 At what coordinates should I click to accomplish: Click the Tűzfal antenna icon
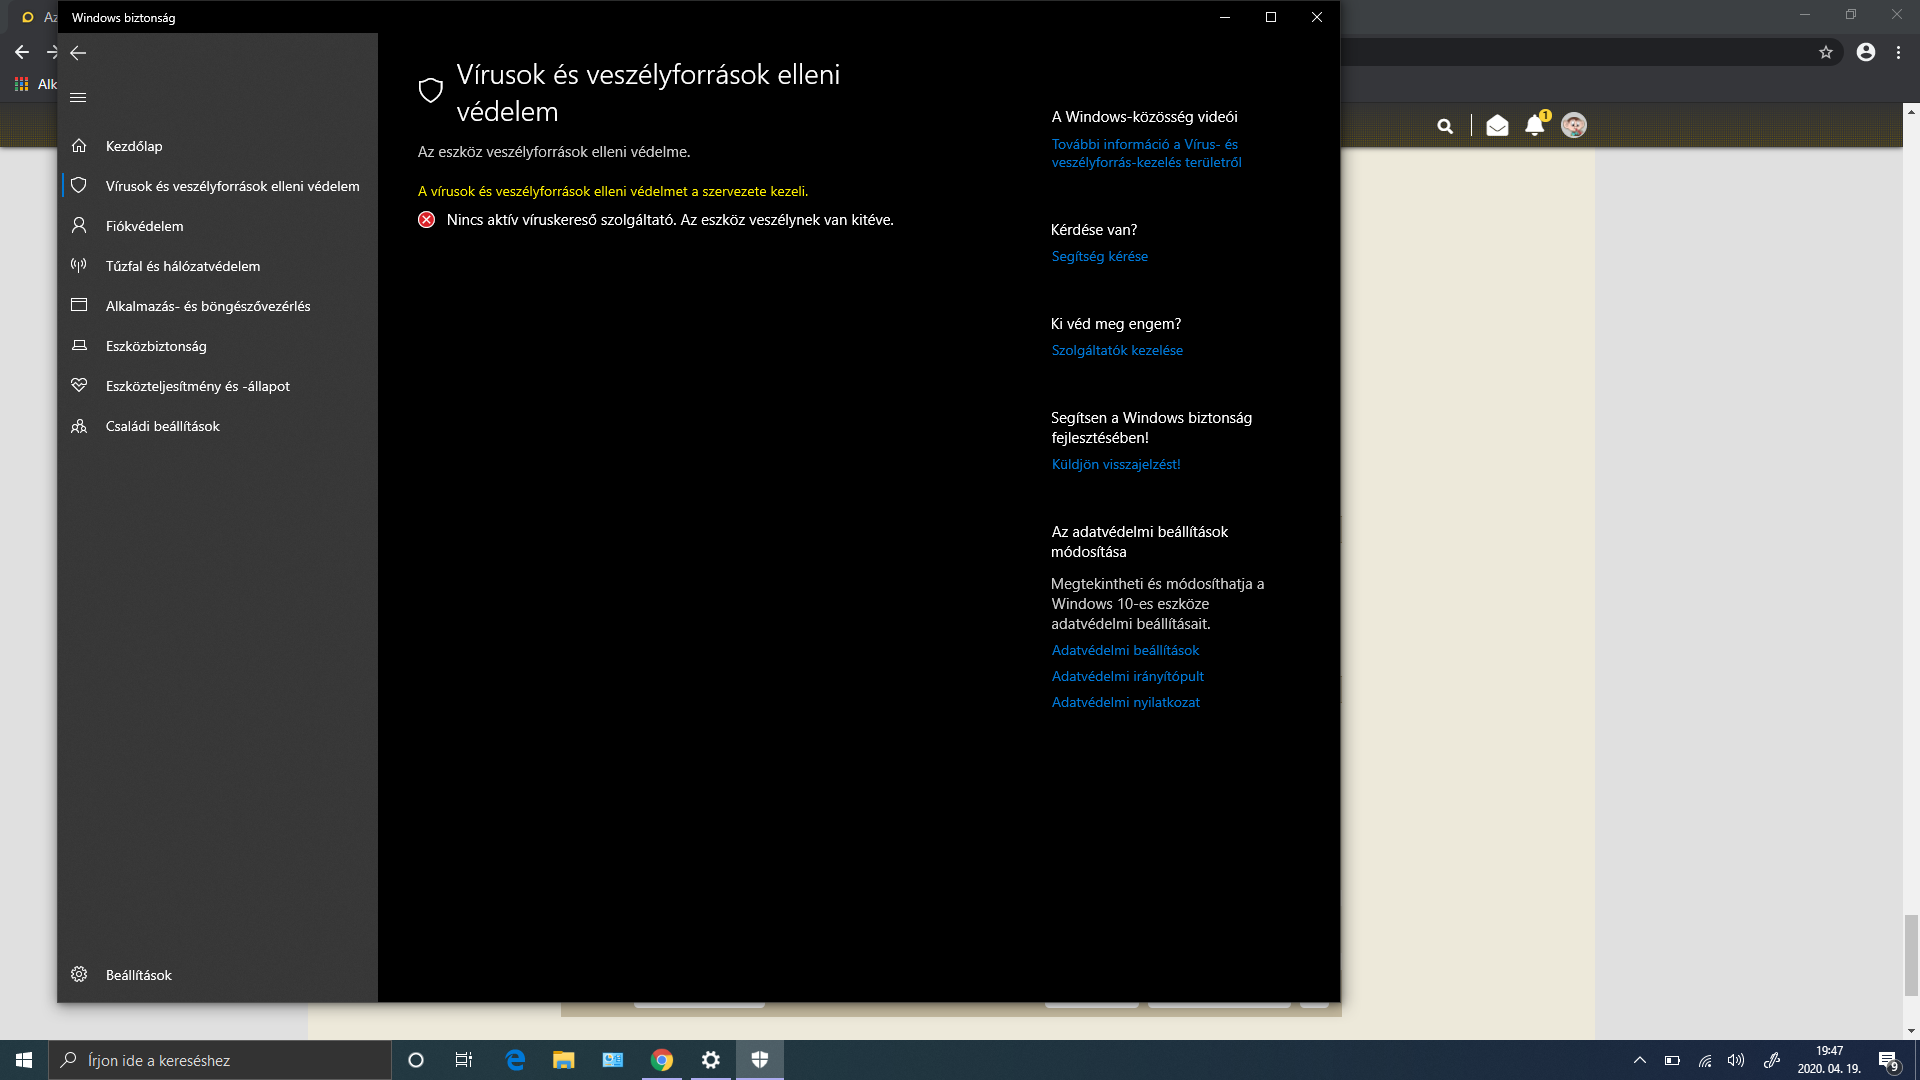[x=79, y=266]
